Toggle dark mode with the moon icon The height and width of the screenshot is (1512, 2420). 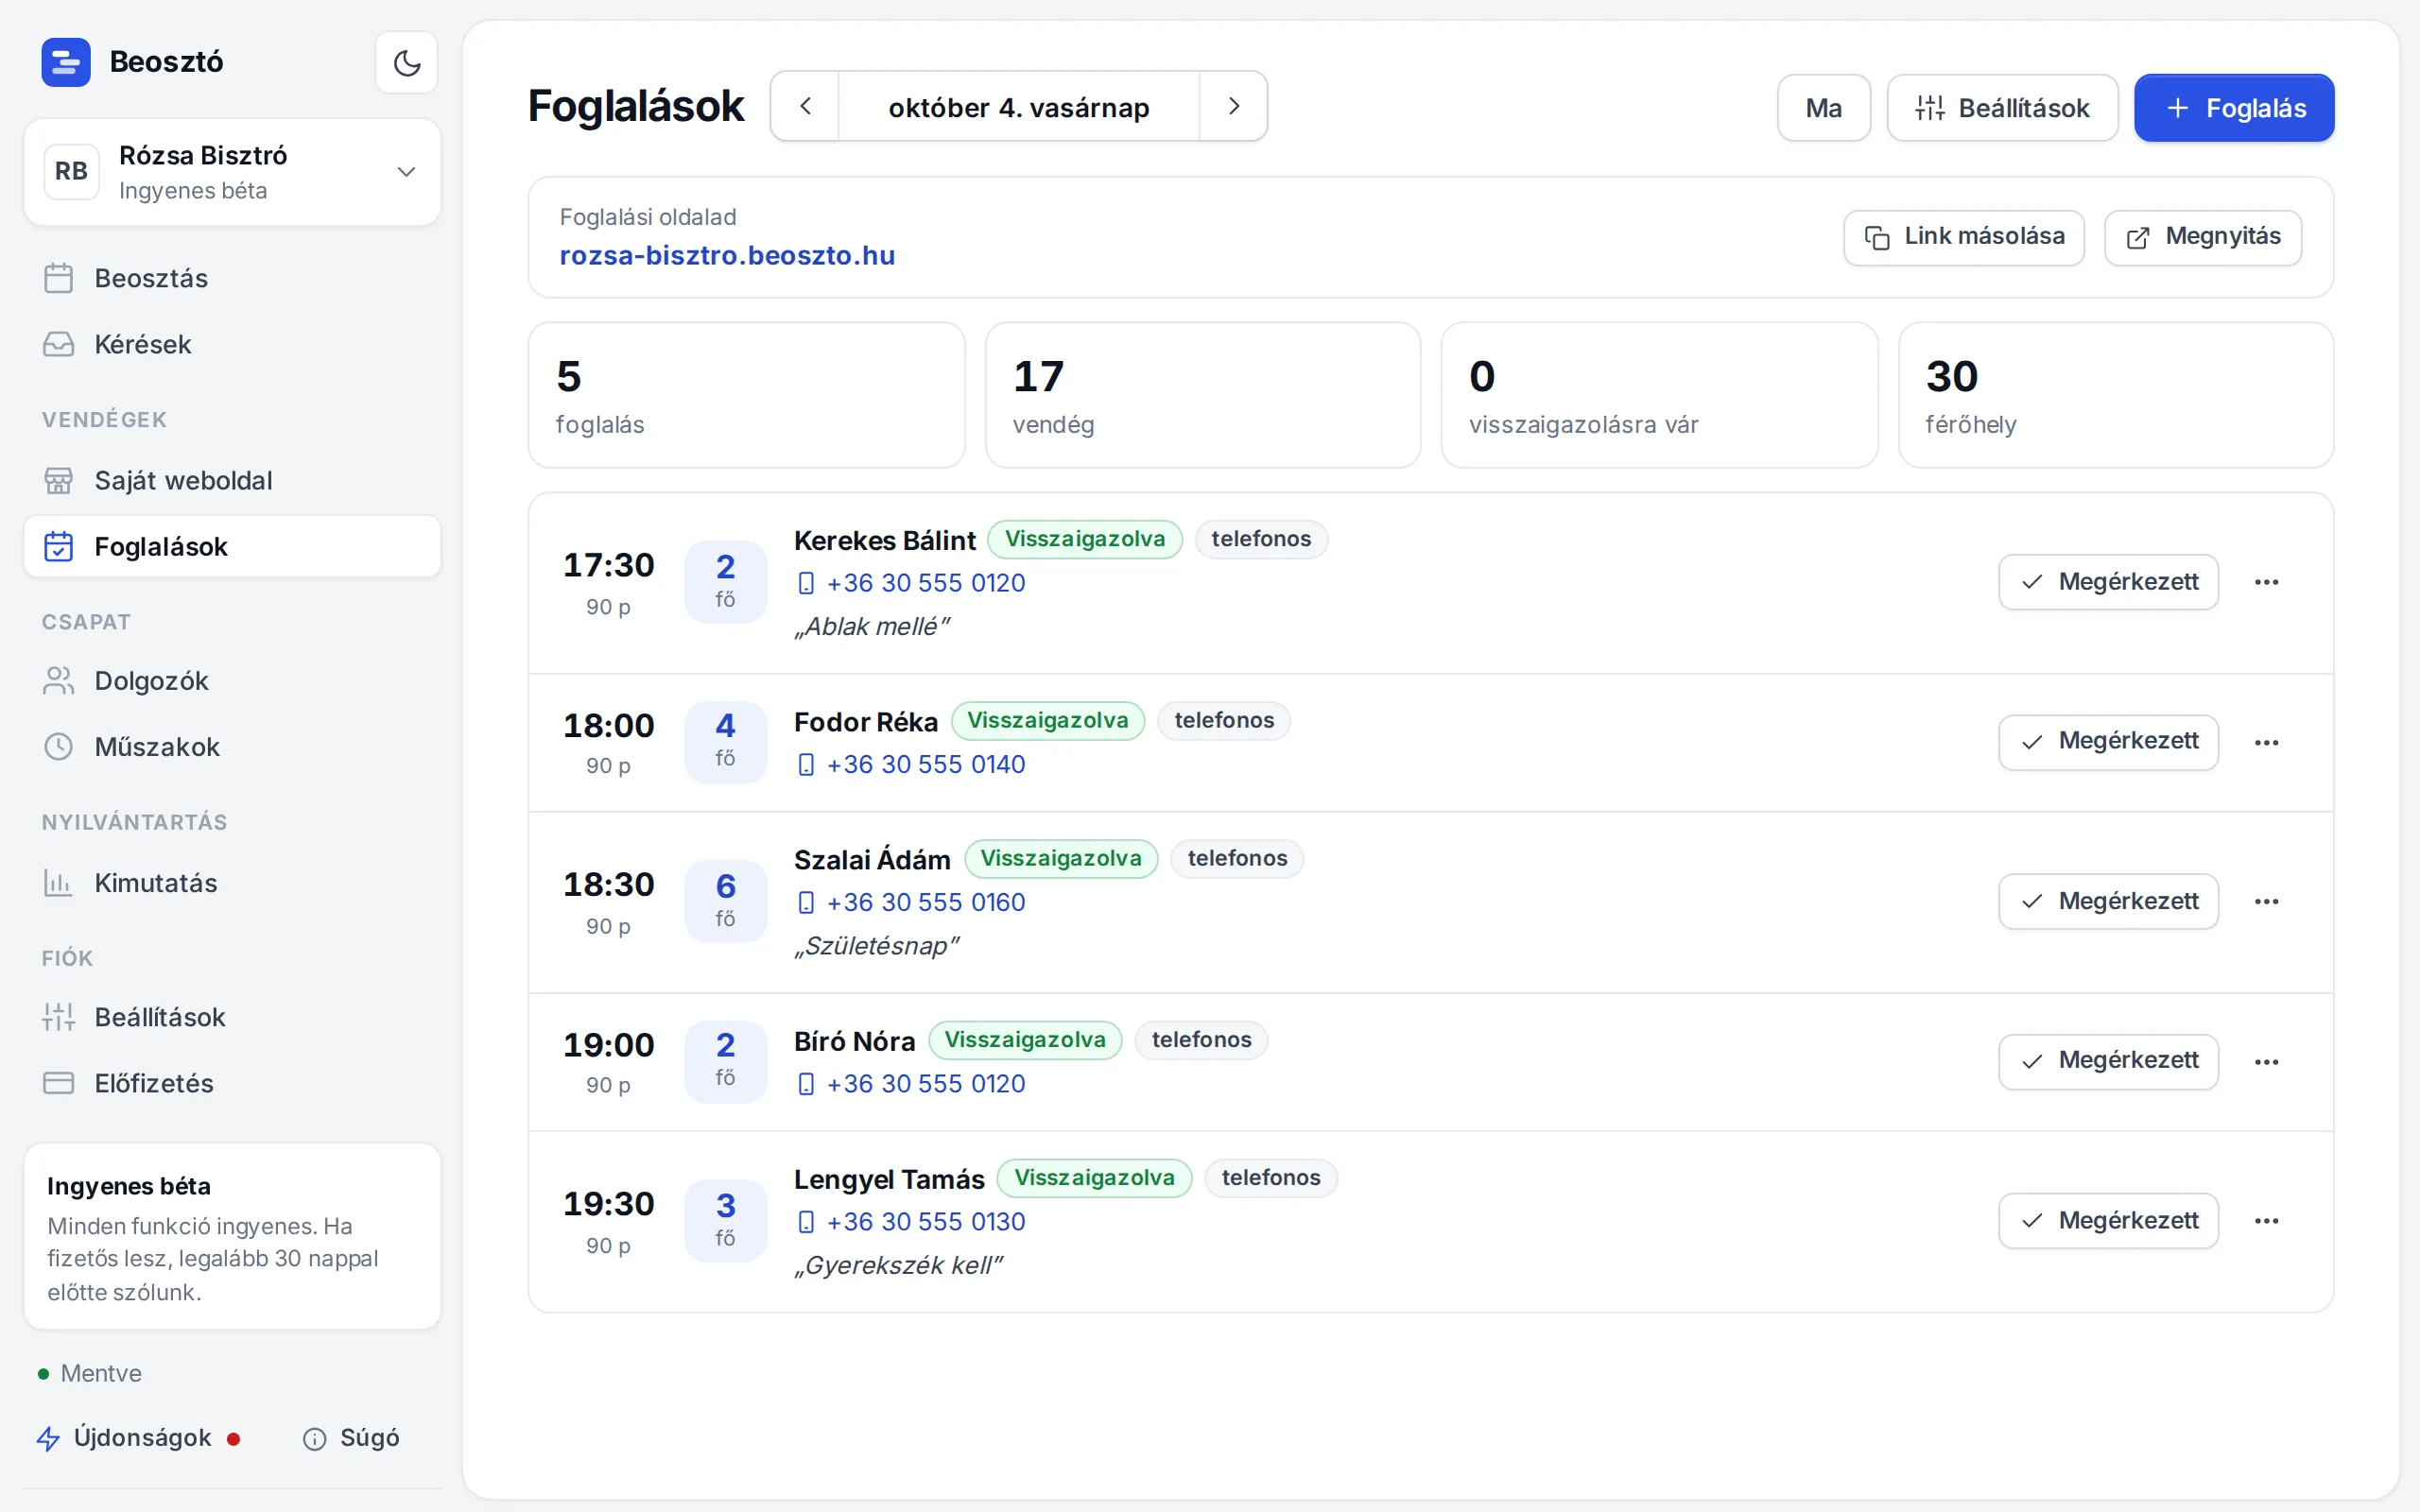[406, 62]
